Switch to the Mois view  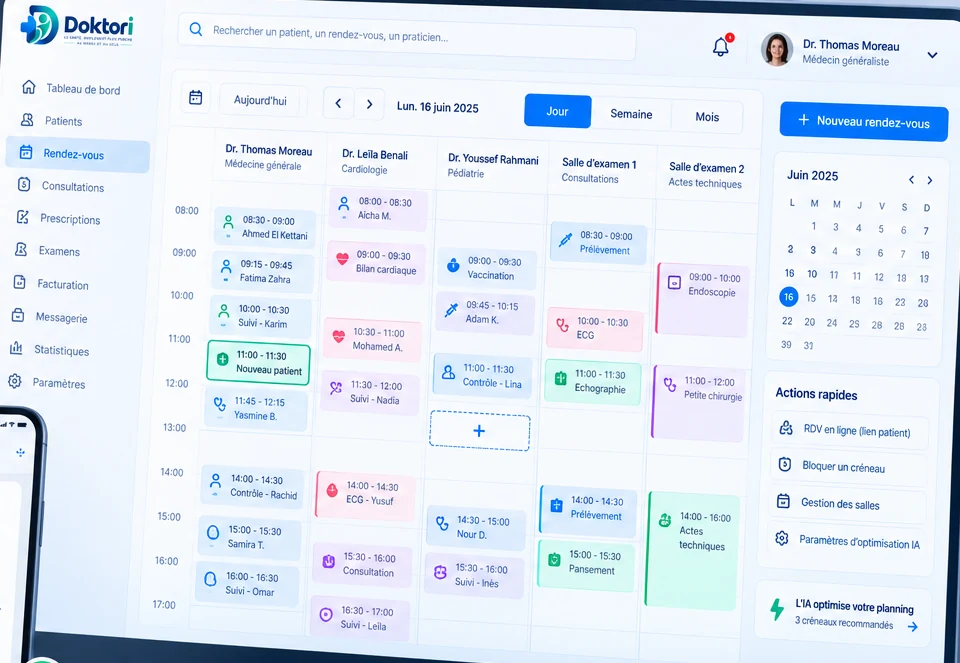[707, 117]
